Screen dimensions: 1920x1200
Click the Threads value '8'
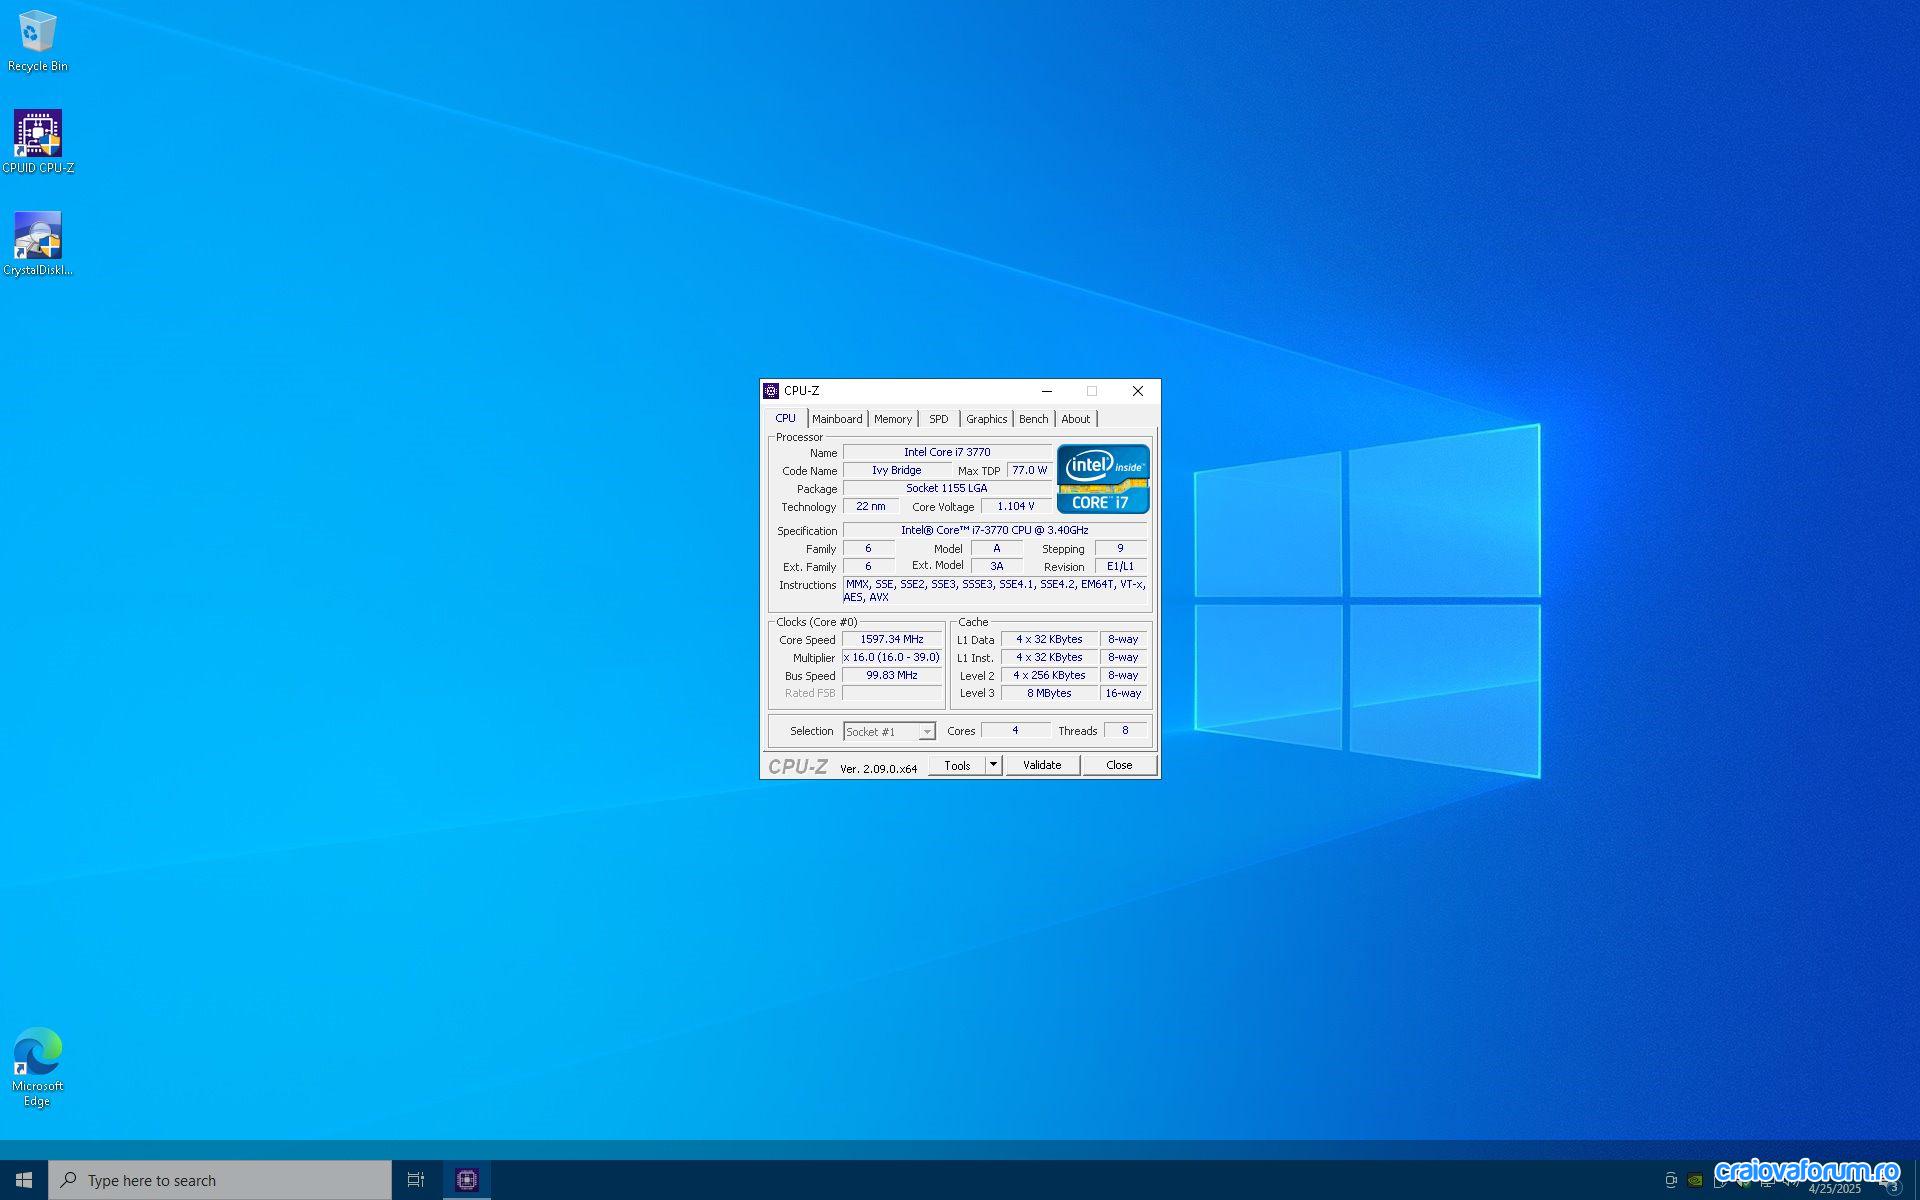pos(1125,730)
